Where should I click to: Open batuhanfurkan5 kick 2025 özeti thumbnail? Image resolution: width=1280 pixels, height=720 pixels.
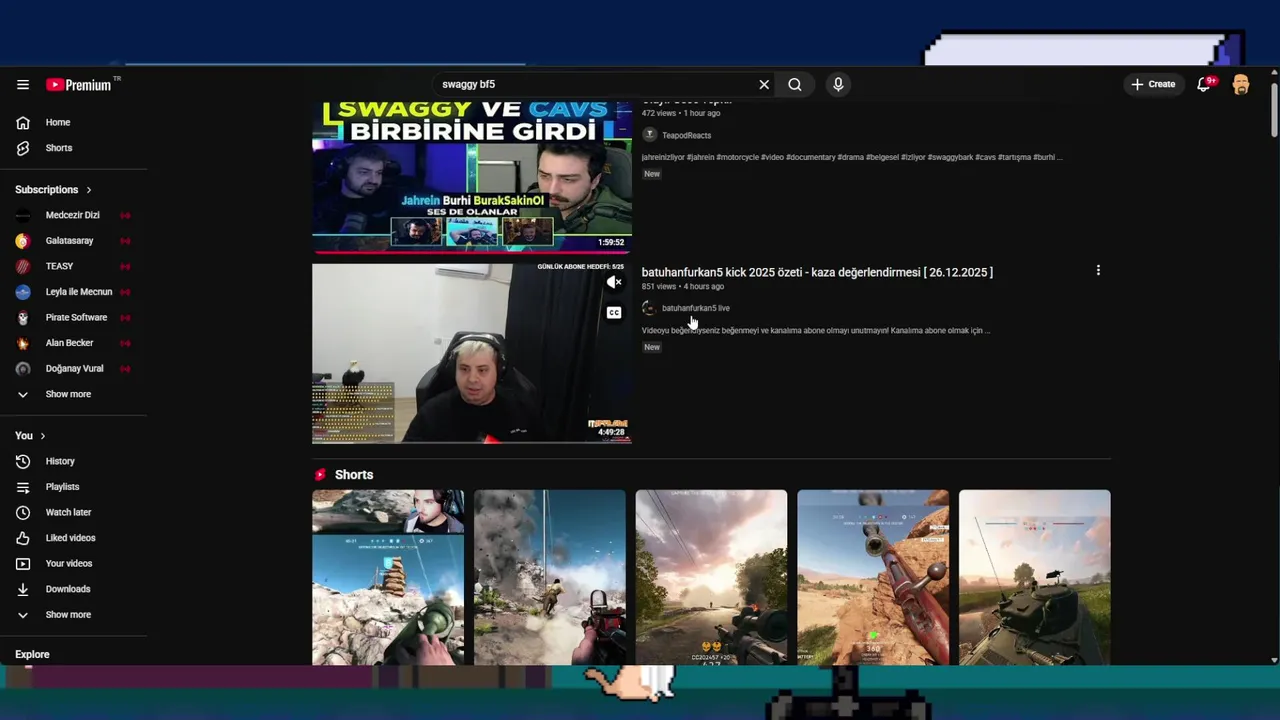[x=471, y=352]
